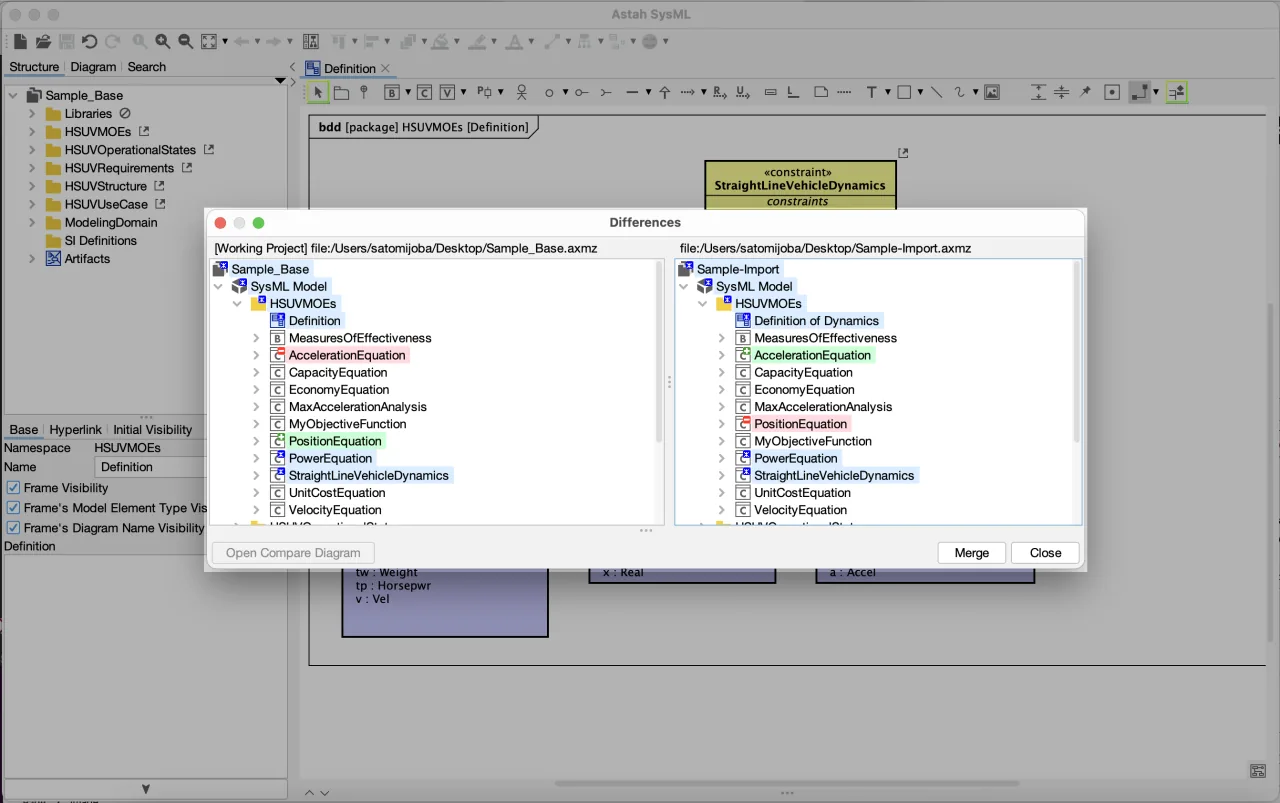Select the Package folder tool in diagram toolbar
The width and height of the screenshot is (1280, 803).
click(x=341, y=92)
